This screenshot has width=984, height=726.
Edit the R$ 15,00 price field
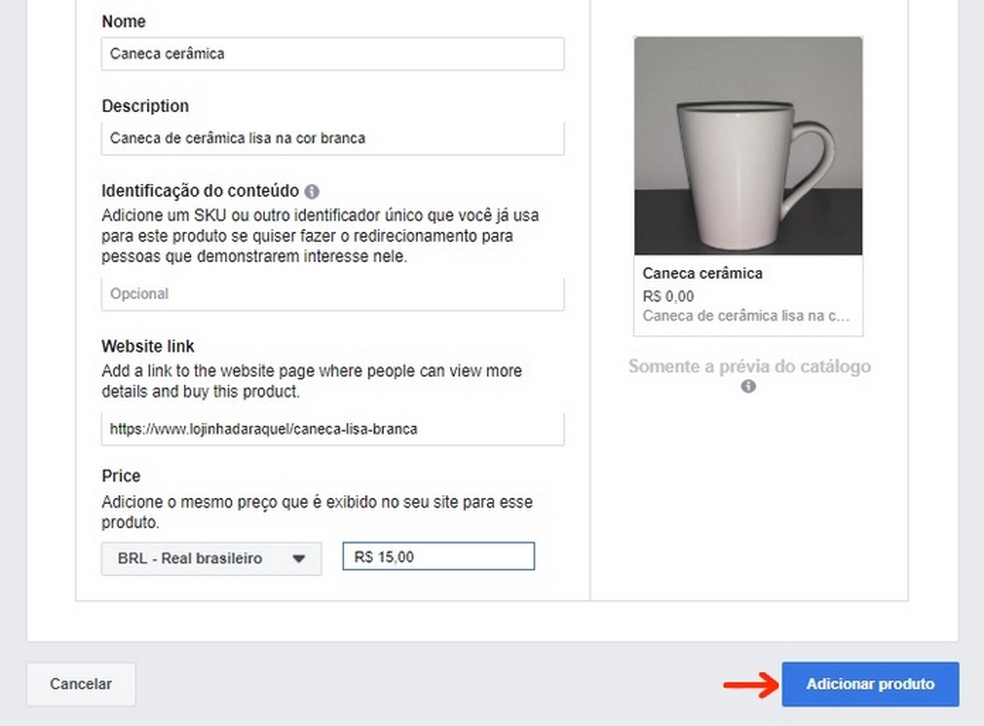(x=438, y=557)
